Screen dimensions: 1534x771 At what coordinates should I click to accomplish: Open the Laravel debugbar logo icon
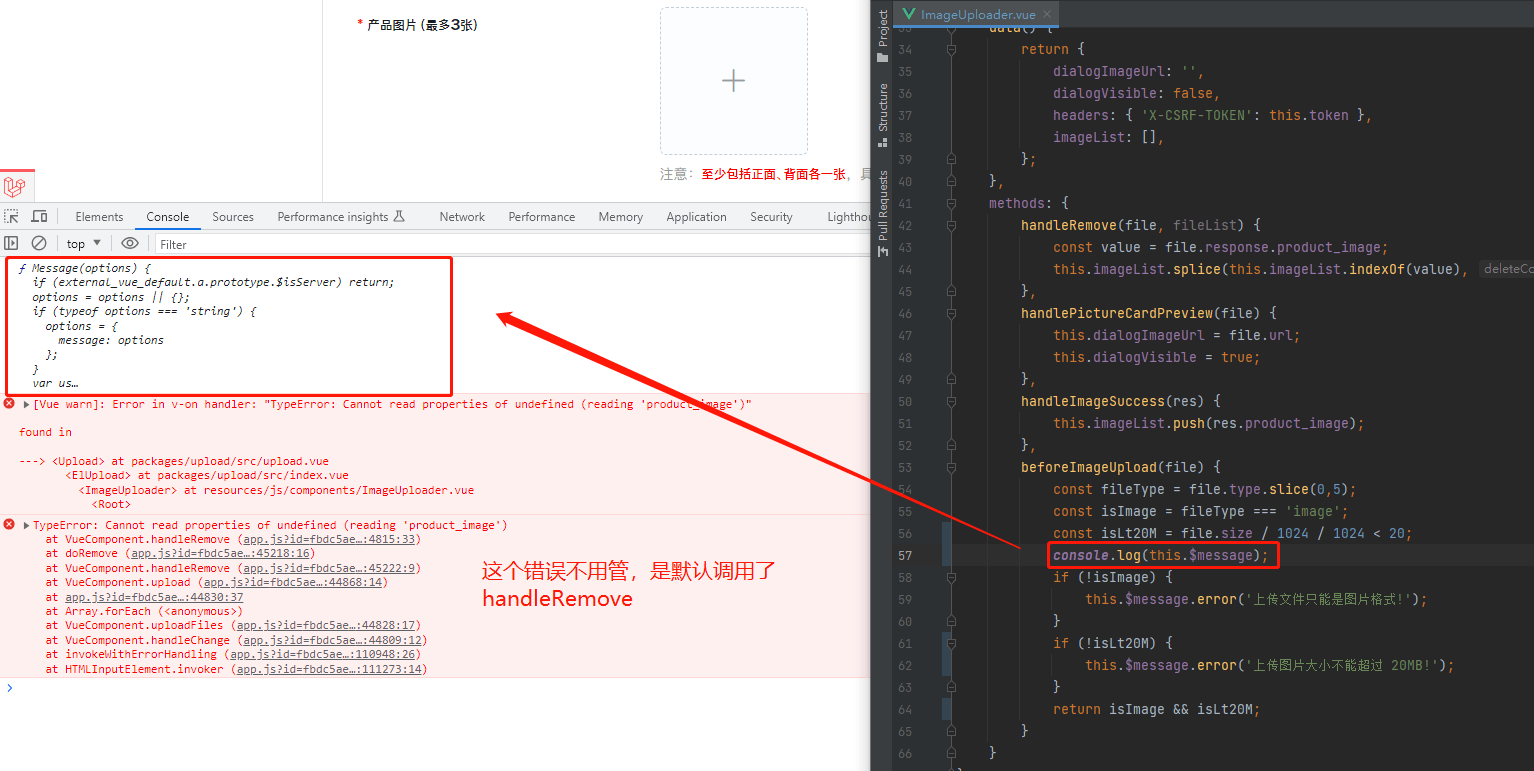pos(14,187)
